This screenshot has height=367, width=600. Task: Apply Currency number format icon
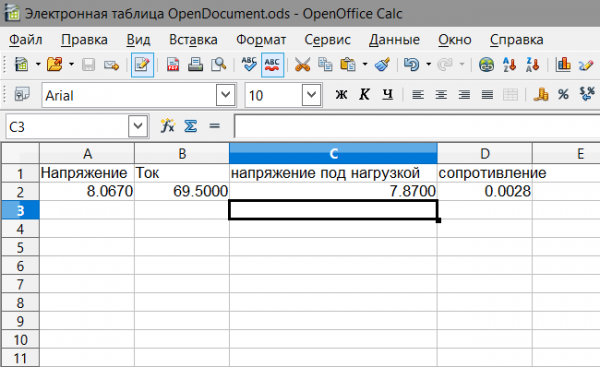[541, 95]
